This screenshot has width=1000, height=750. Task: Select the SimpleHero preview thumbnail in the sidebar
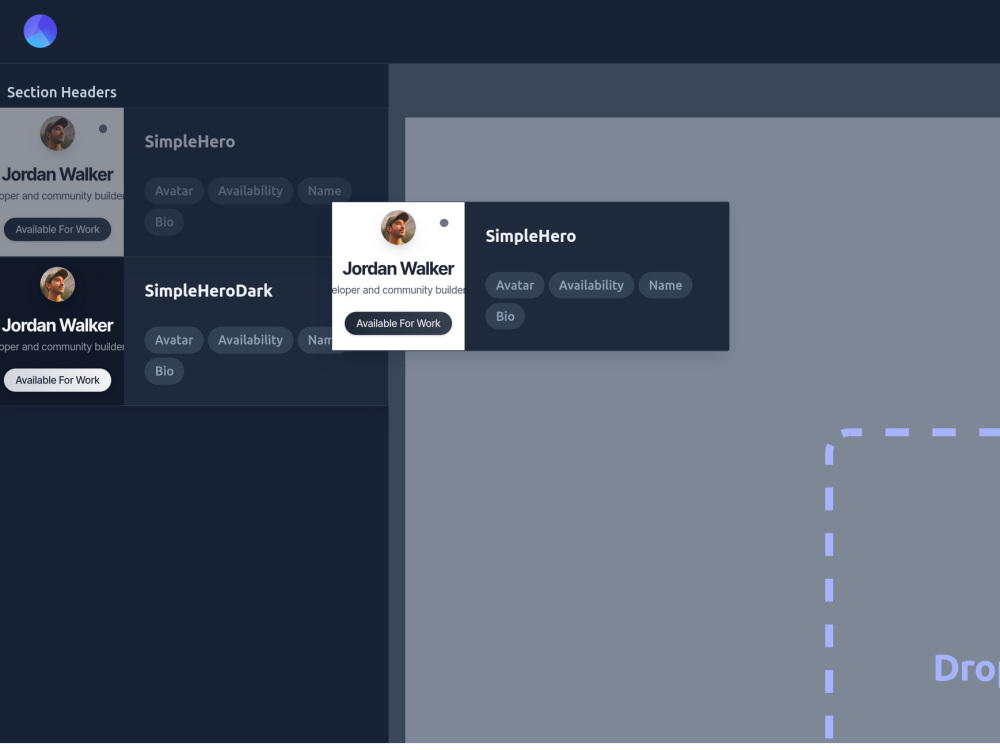click(62, 182)
